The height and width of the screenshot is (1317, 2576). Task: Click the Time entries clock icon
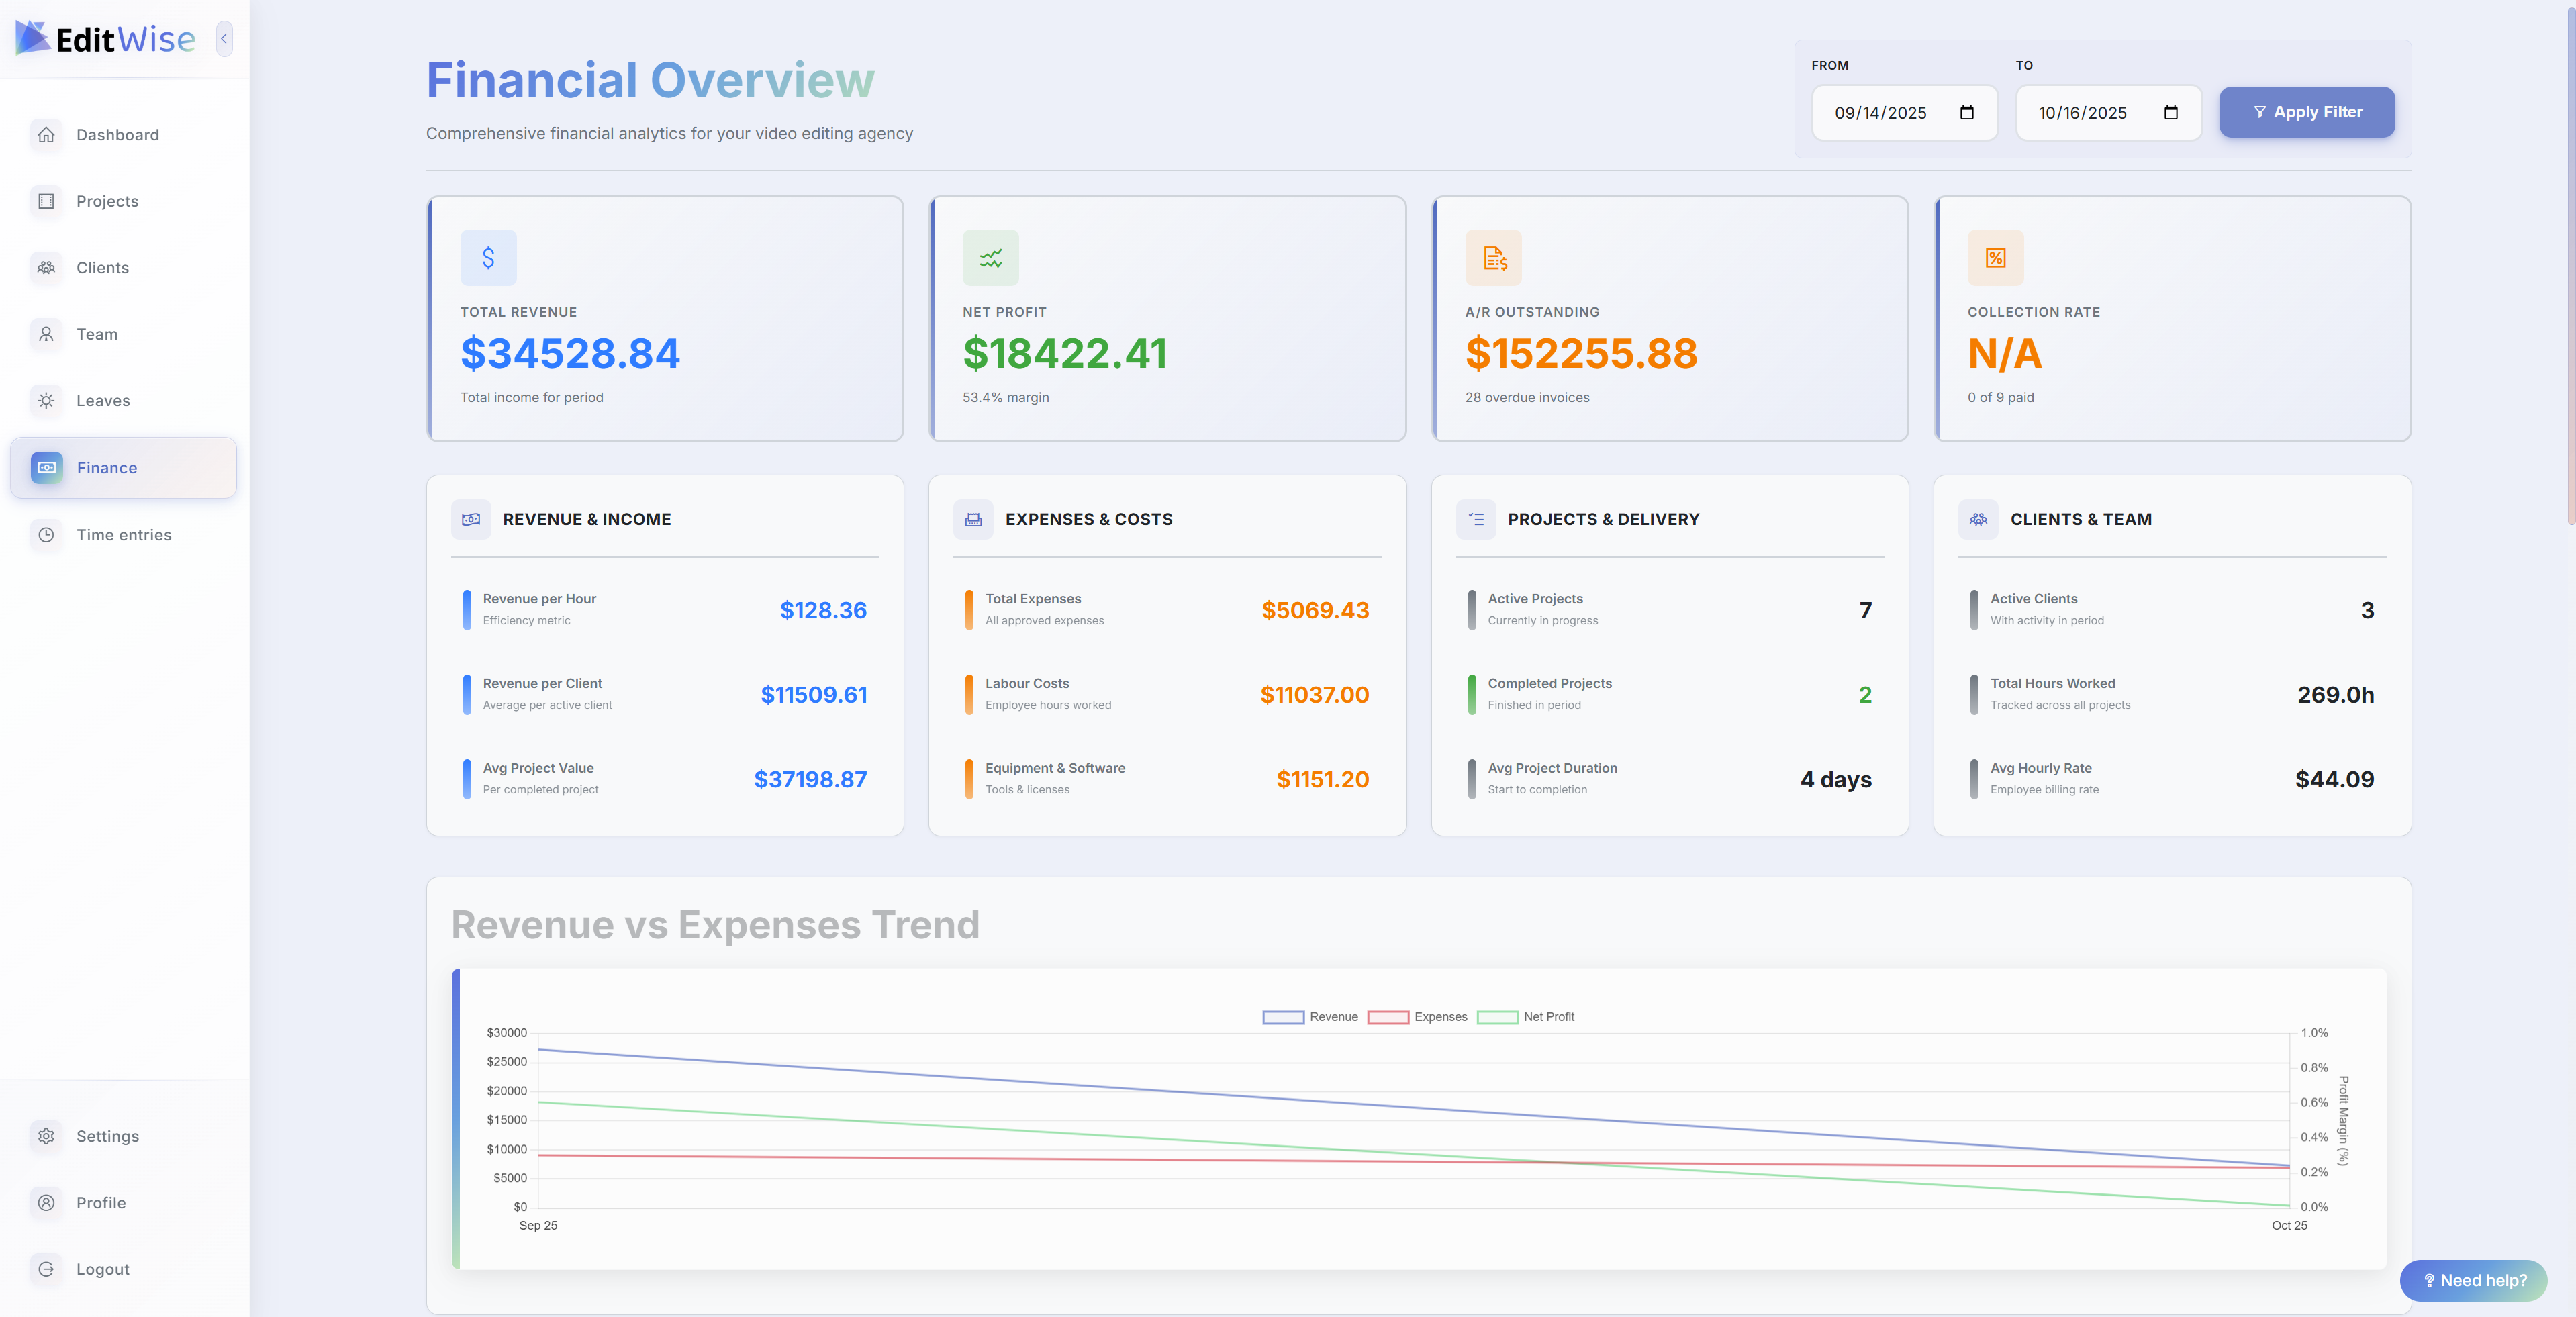[46, 534]
